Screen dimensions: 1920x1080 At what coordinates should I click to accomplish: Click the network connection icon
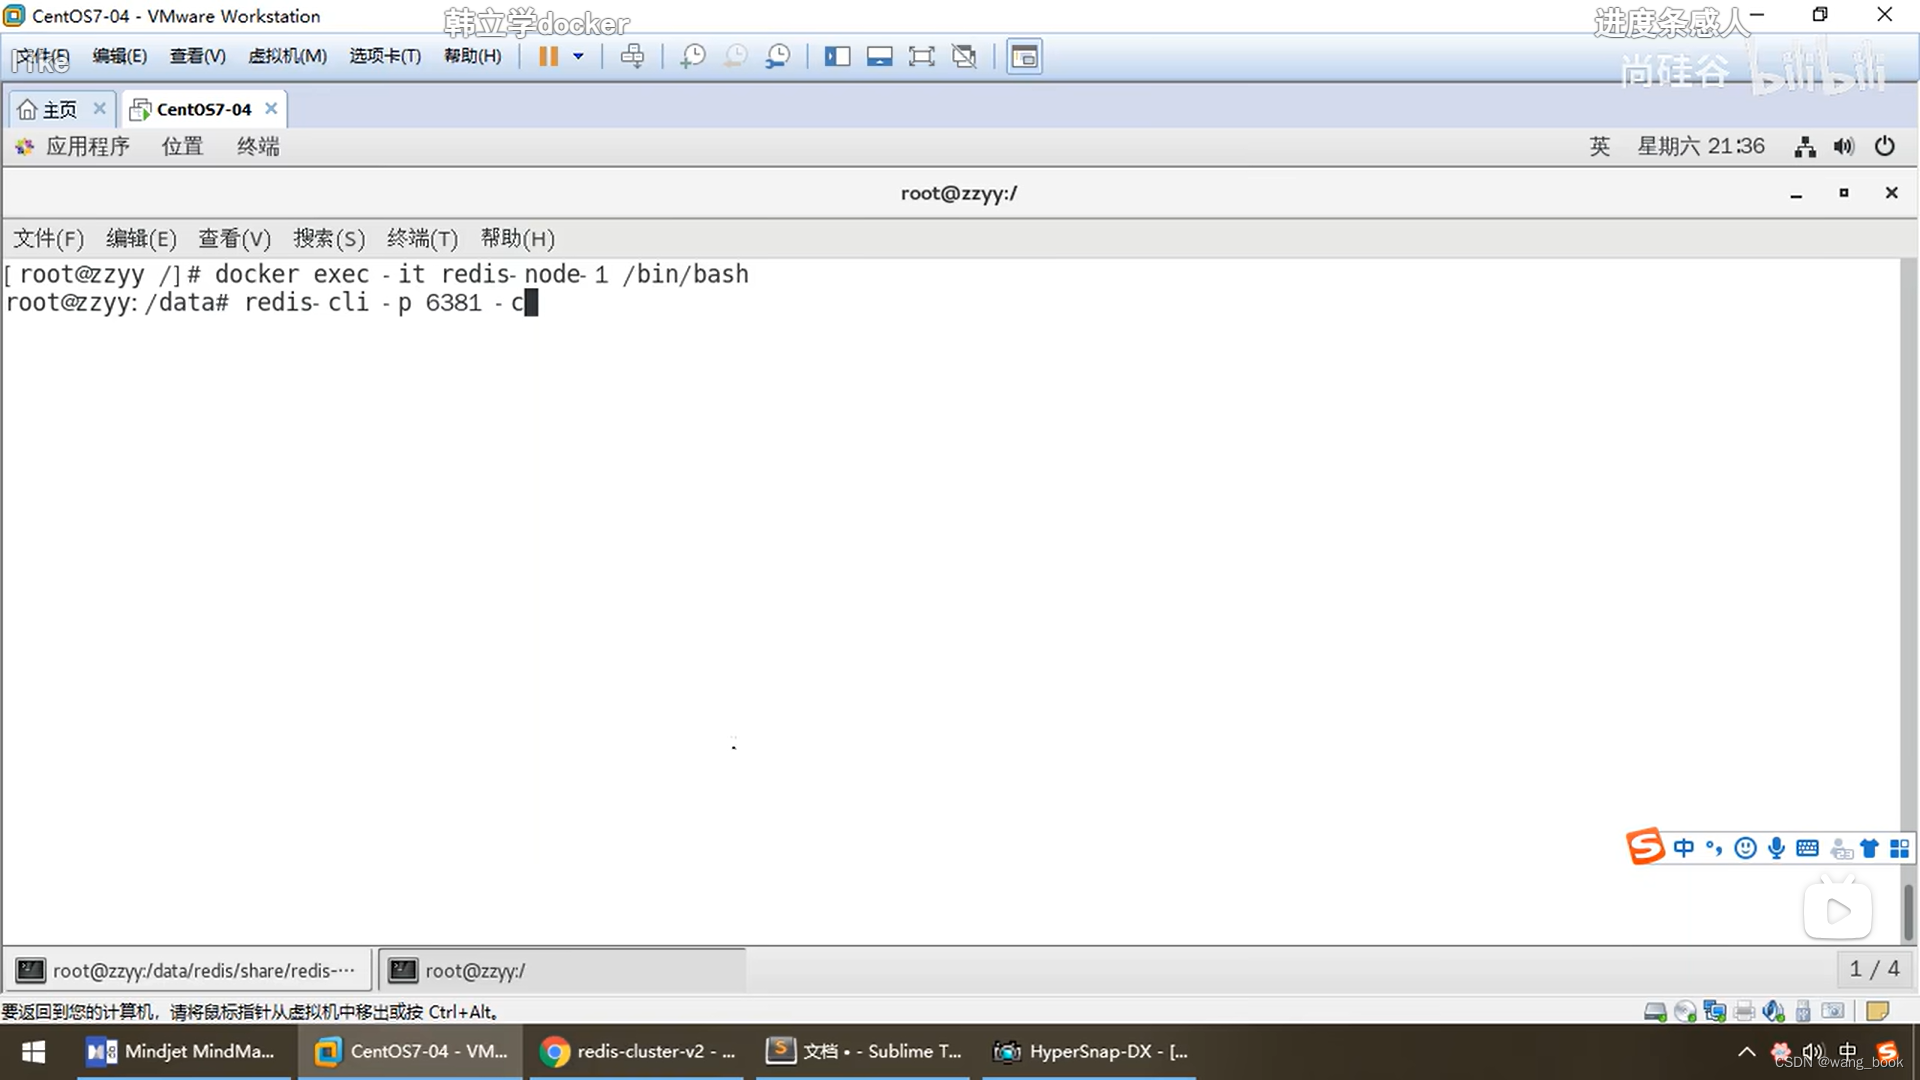pyautogui.click(x=1805, y=147)
